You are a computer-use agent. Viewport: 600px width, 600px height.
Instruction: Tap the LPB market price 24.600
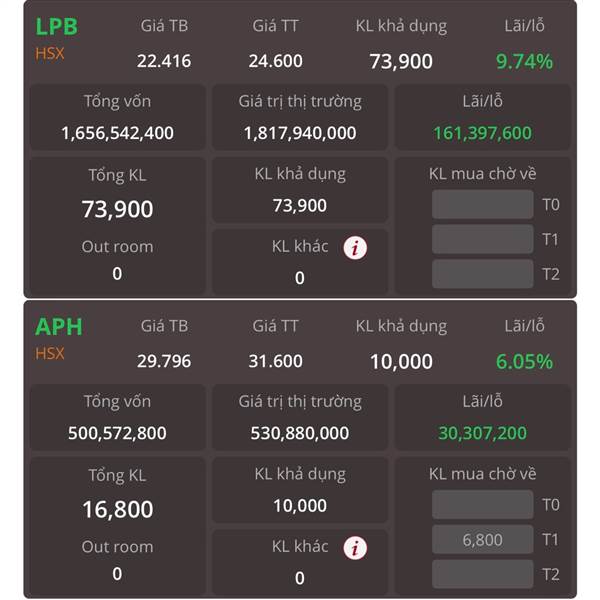(276, 61)
